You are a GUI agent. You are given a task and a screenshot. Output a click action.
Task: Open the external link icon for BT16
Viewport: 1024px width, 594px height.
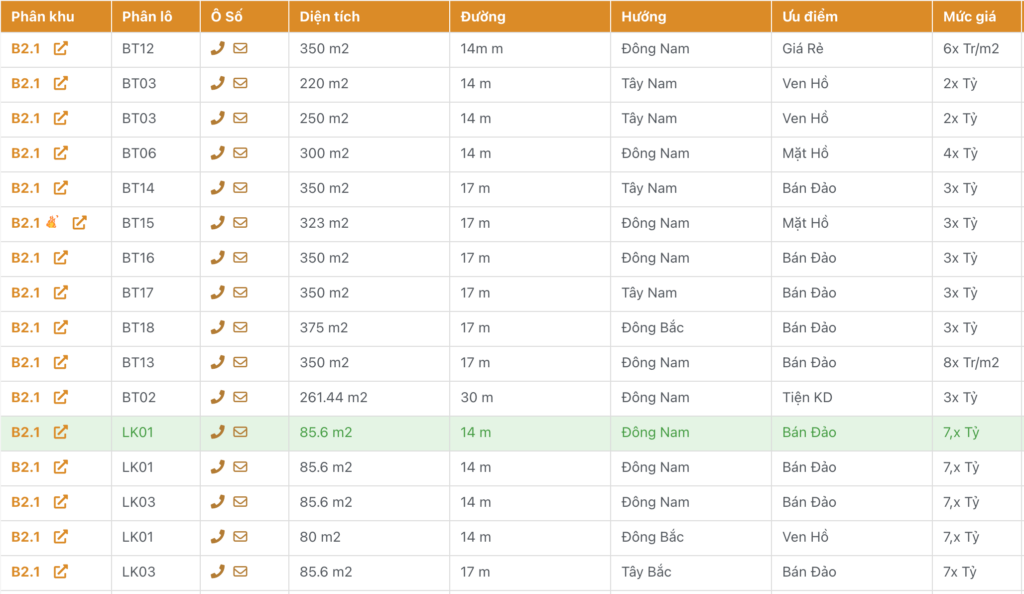pyautogui.click(x=61, y=258)
